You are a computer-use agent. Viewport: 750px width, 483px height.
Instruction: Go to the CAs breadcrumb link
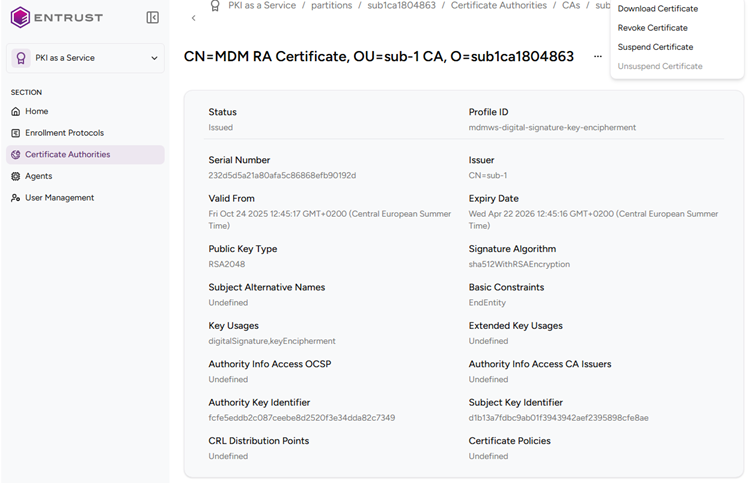click(571, 6)
